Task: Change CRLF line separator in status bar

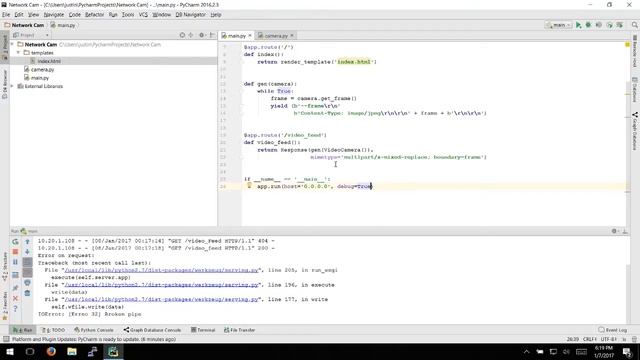Action: pos(590,339)
